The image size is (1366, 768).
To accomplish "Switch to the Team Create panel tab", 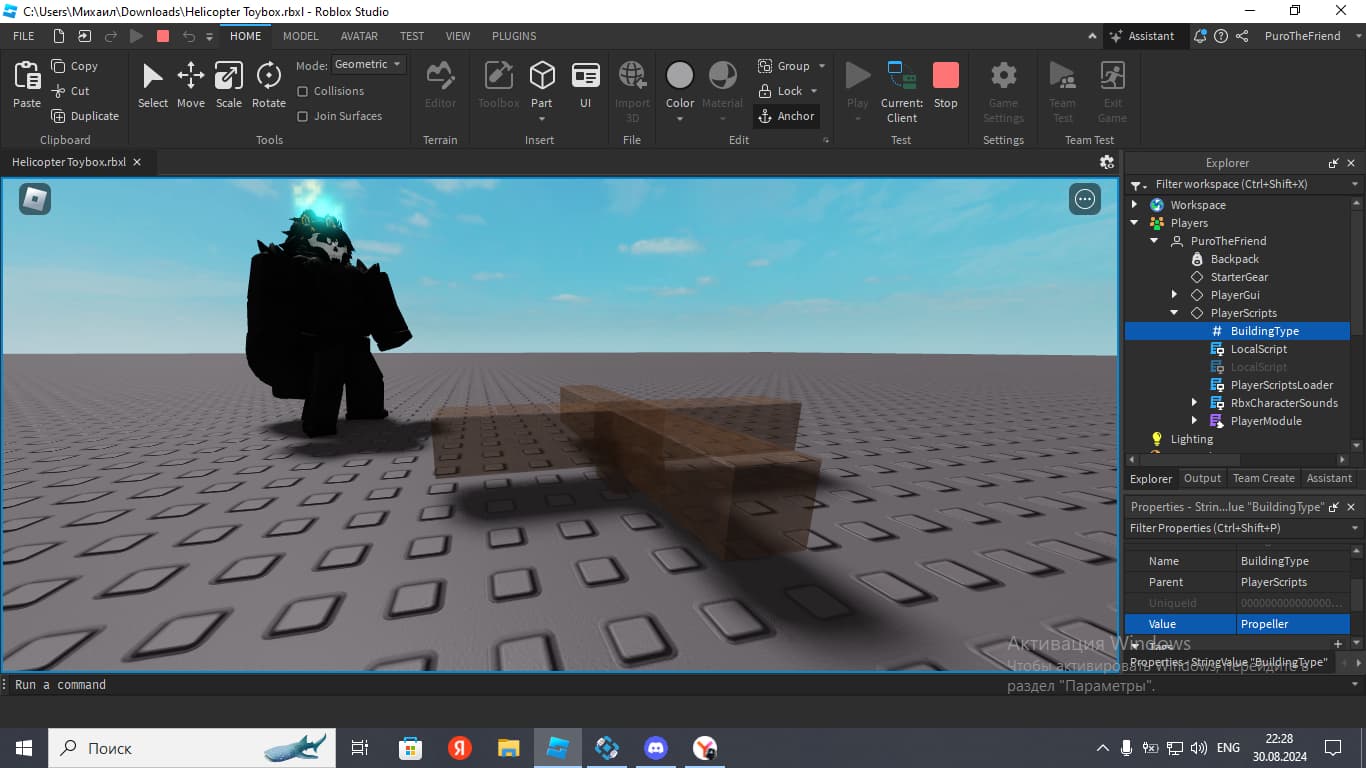I will 1263,478.
